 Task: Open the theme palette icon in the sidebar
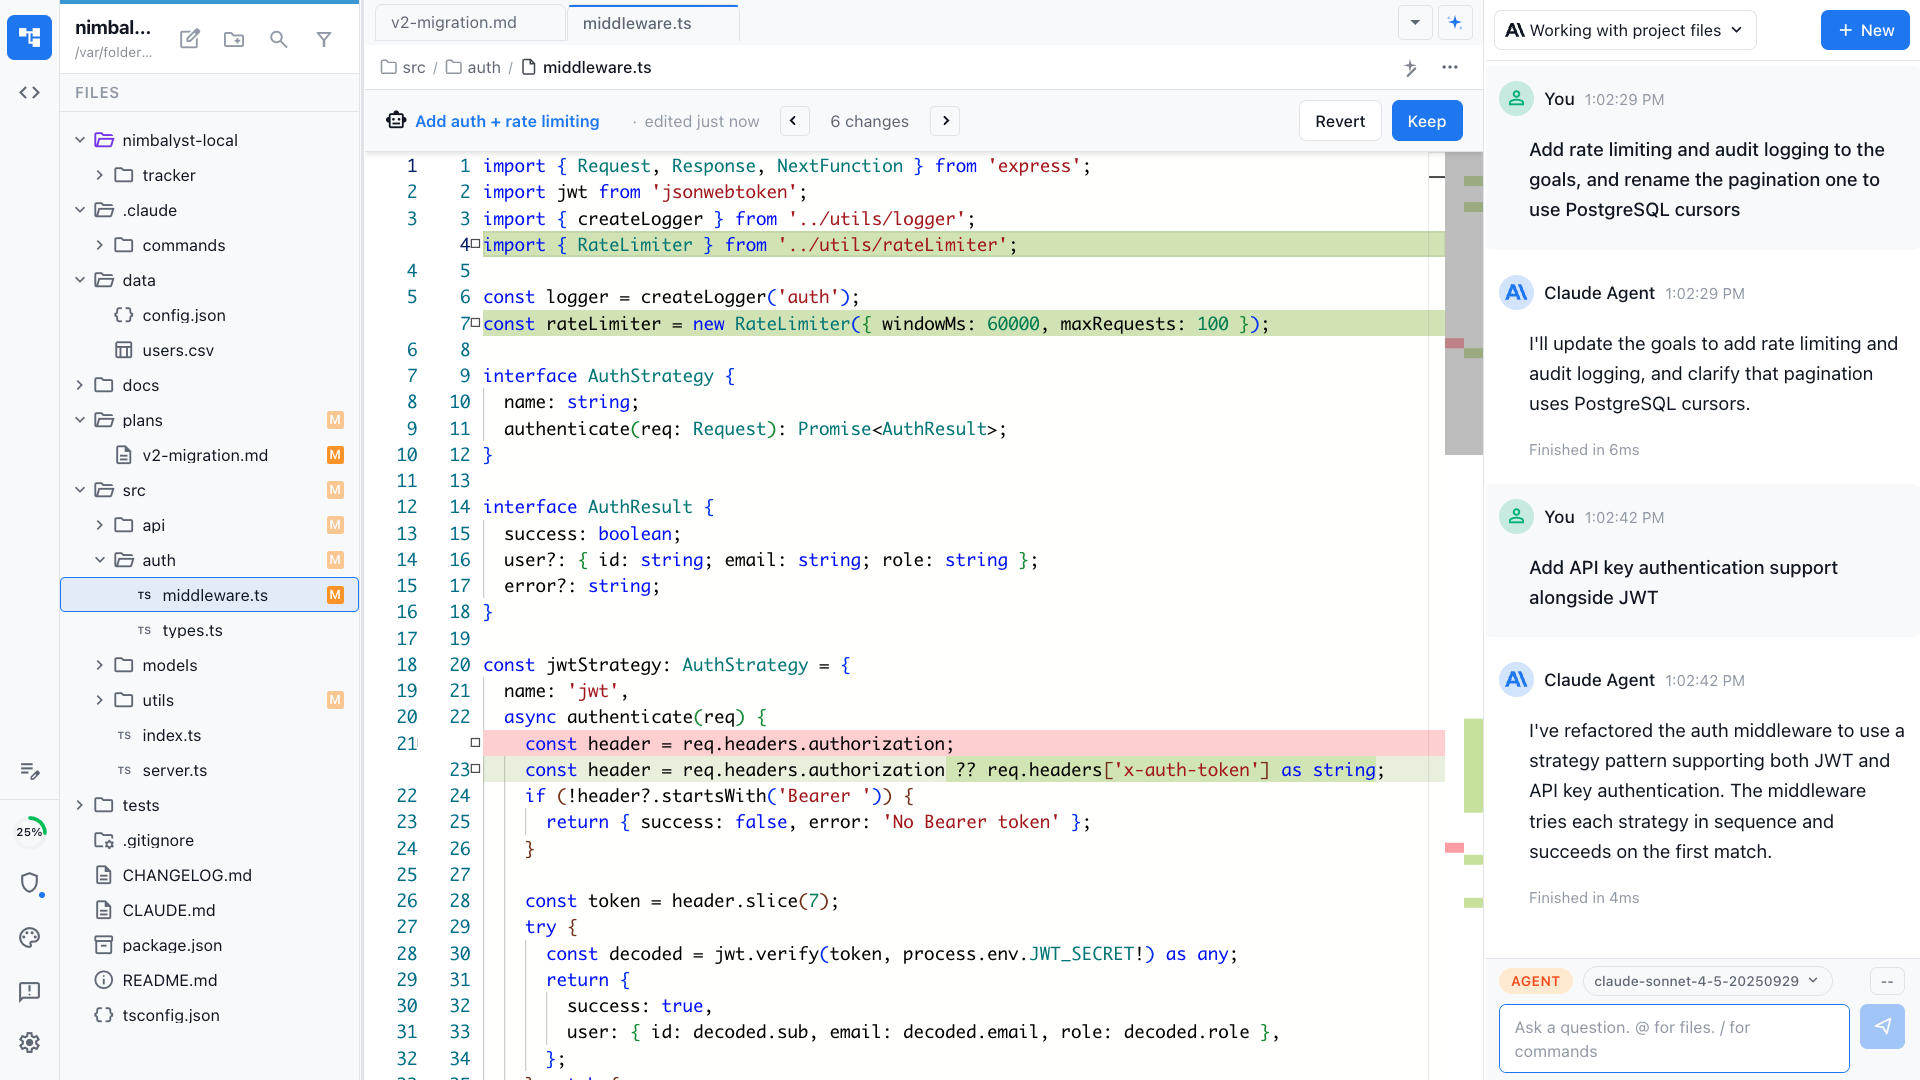tap(29, 938)
